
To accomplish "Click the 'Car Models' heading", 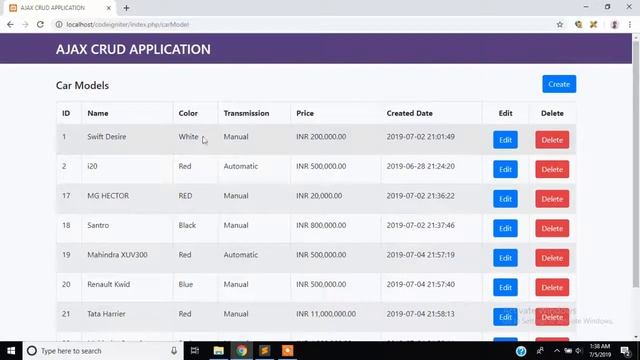I will 82,85.
